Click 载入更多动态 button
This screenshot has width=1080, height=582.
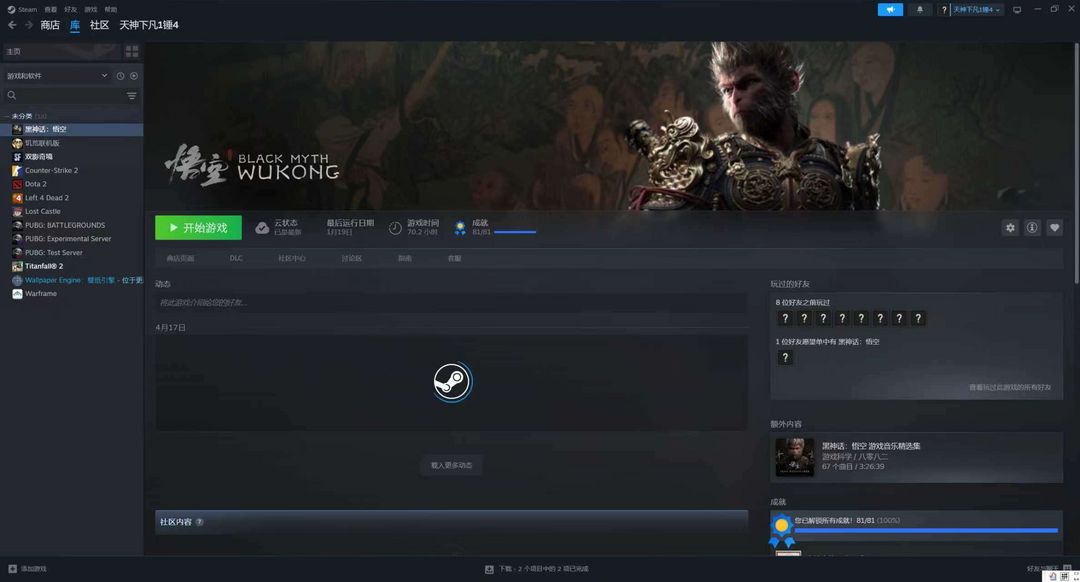pos(451,465)
